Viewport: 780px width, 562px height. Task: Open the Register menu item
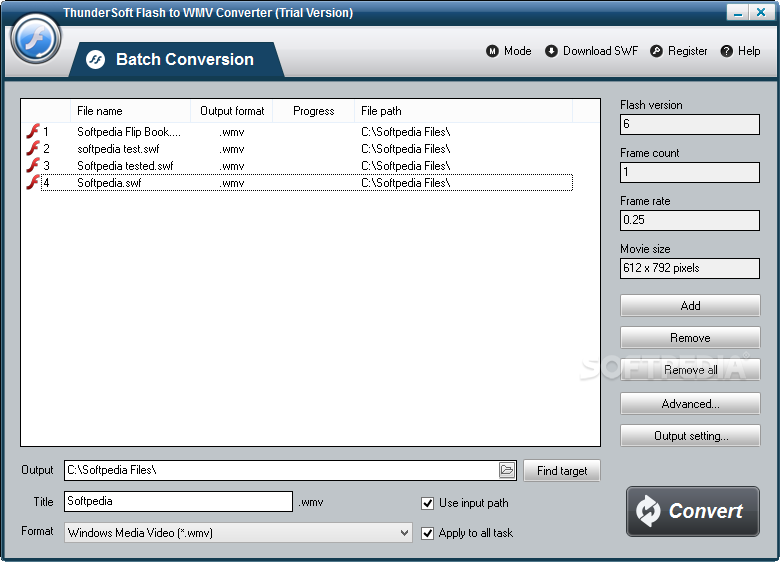tap(679, 51)
